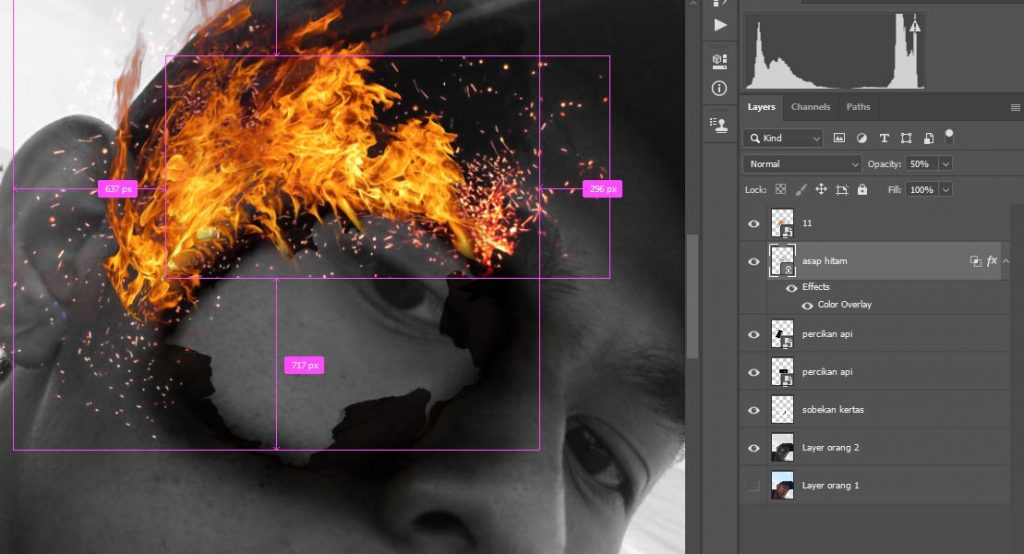Screen dimensions: 1024x554
Task: Open the Clone Source stamp panel icon
Action: [x=719, y=125]
